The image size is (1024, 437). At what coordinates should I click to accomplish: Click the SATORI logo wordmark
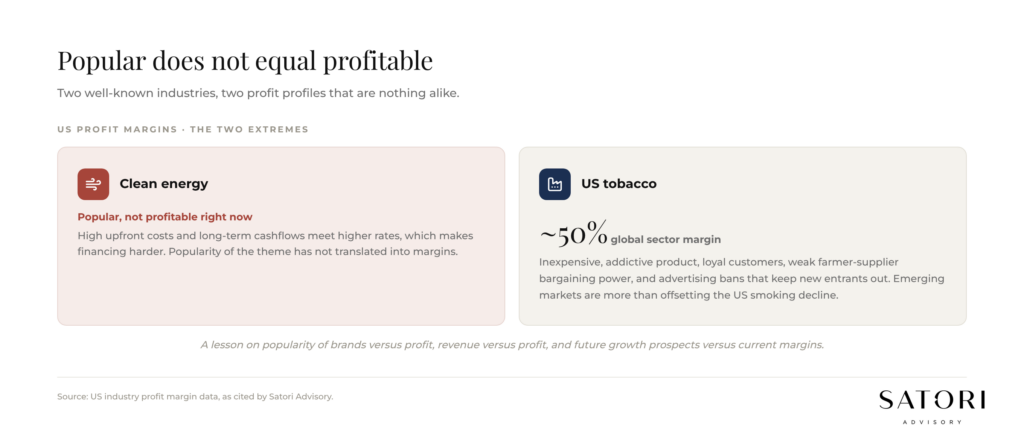point(932,400)
